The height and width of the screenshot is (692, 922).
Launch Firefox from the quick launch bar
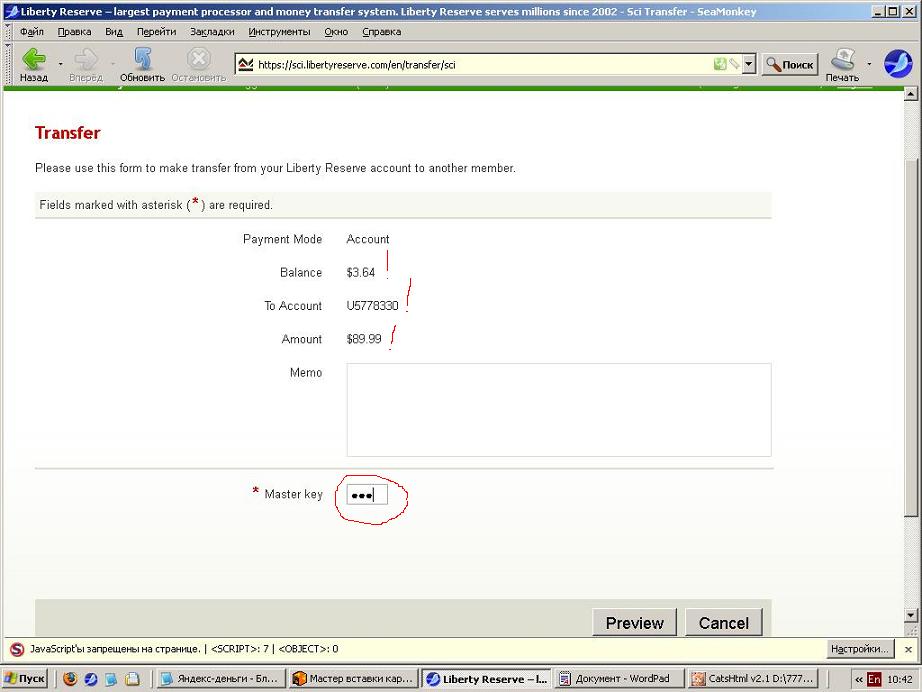pyautogui.click(x=70, y=679)
